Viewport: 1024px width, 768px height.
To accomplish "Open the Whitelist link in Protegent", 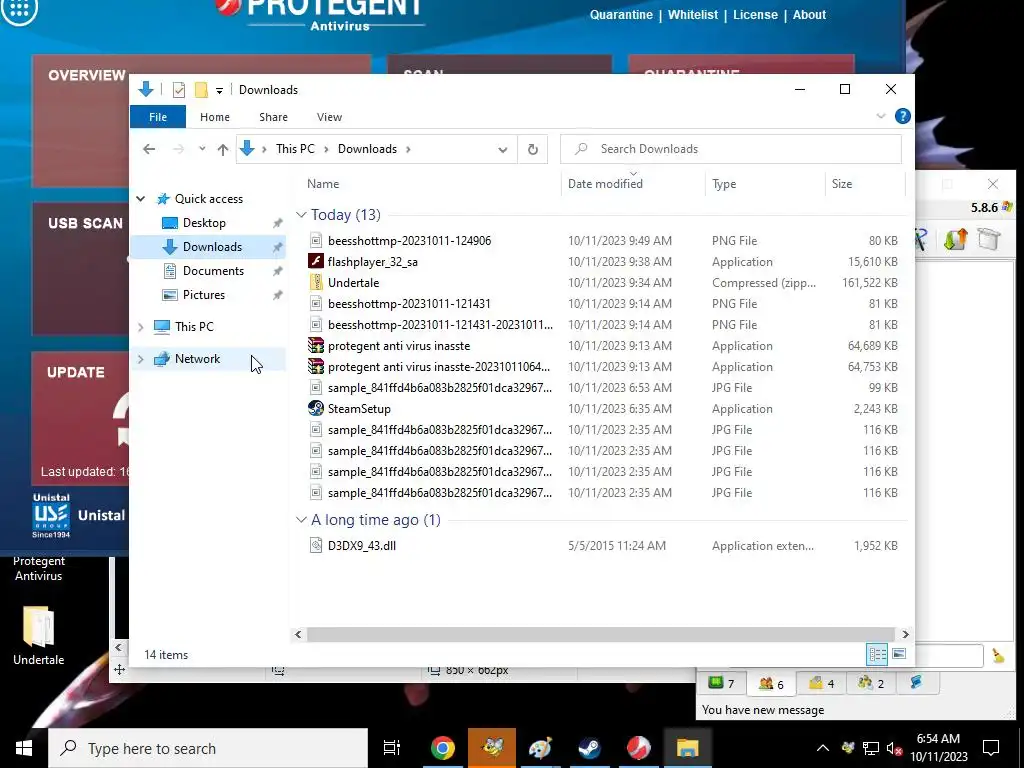I will pyautogui.click(x=693, y=14).
